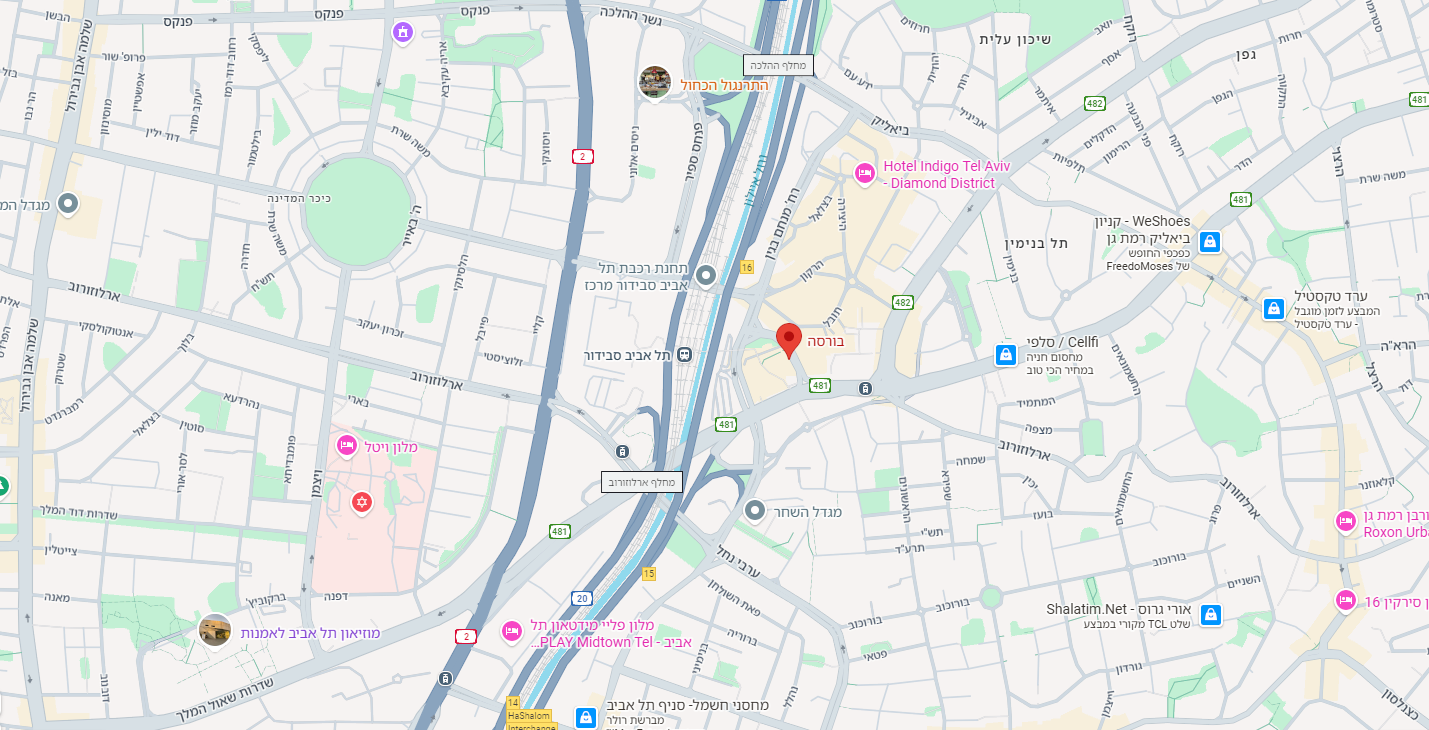Open the red Star of David marker
1429x730 pixels.
(x=362, y=500)
